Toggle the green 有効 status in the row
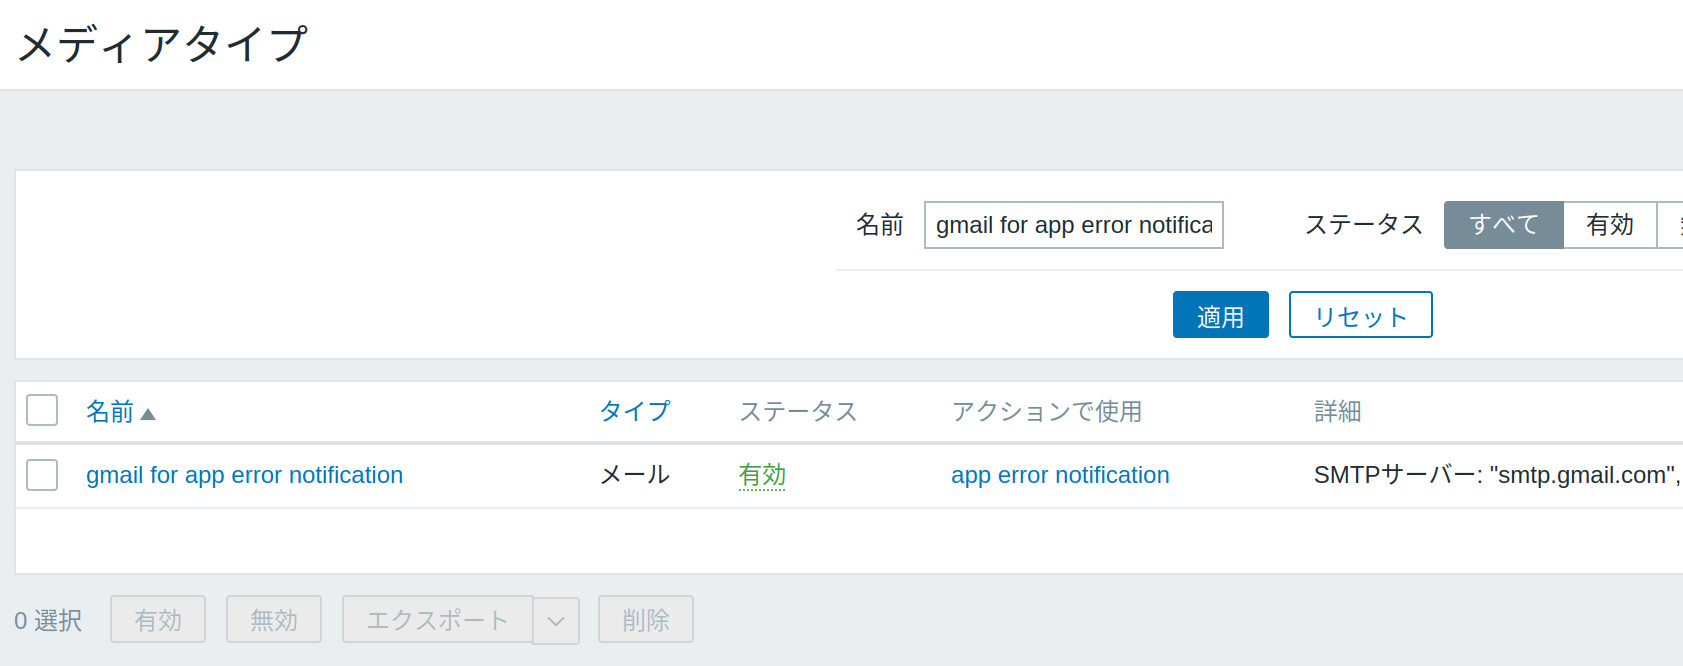The image size is (1683, 666). pos(762,475)
